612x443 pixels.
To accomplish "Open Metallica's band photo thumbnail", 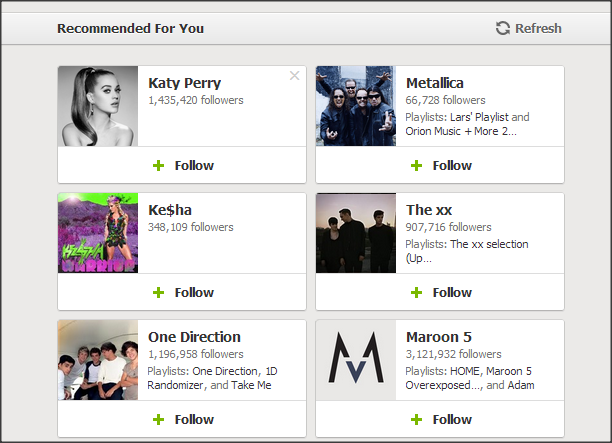I will click(x=356, y=106).
